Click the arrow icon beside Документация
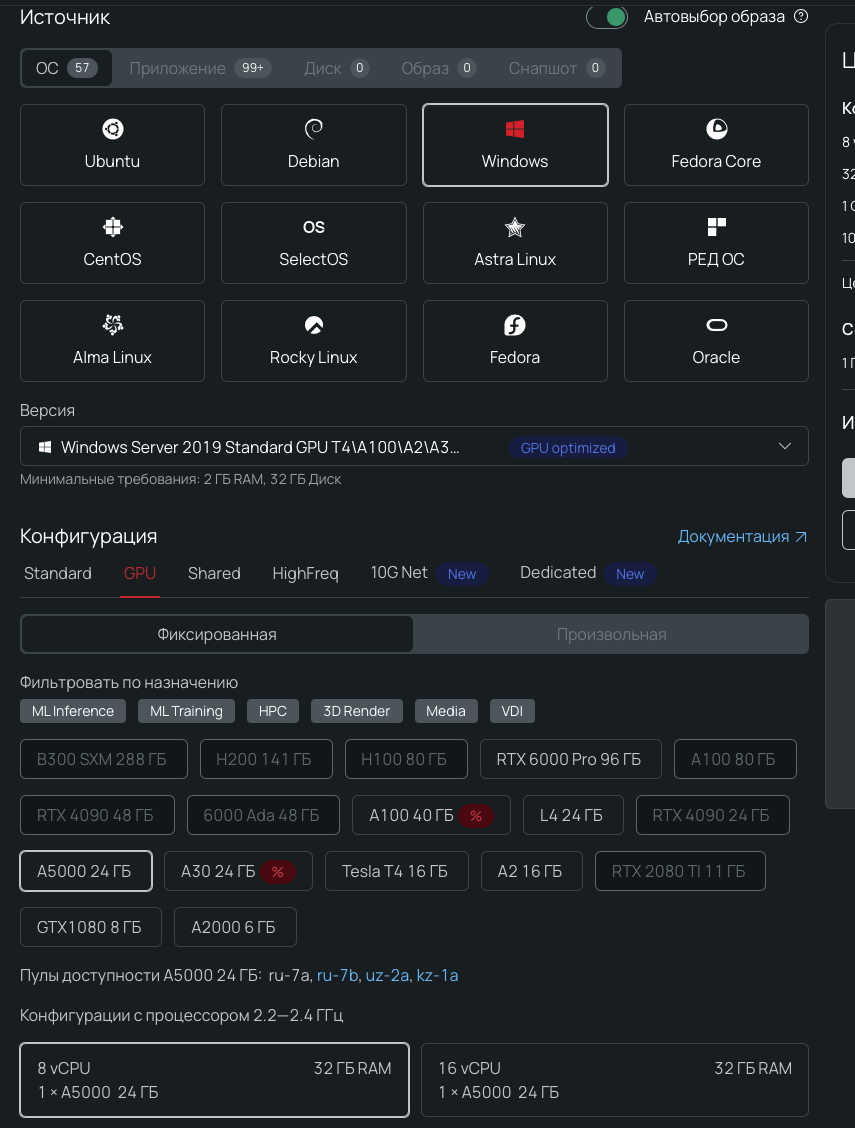 click(801, 537)
